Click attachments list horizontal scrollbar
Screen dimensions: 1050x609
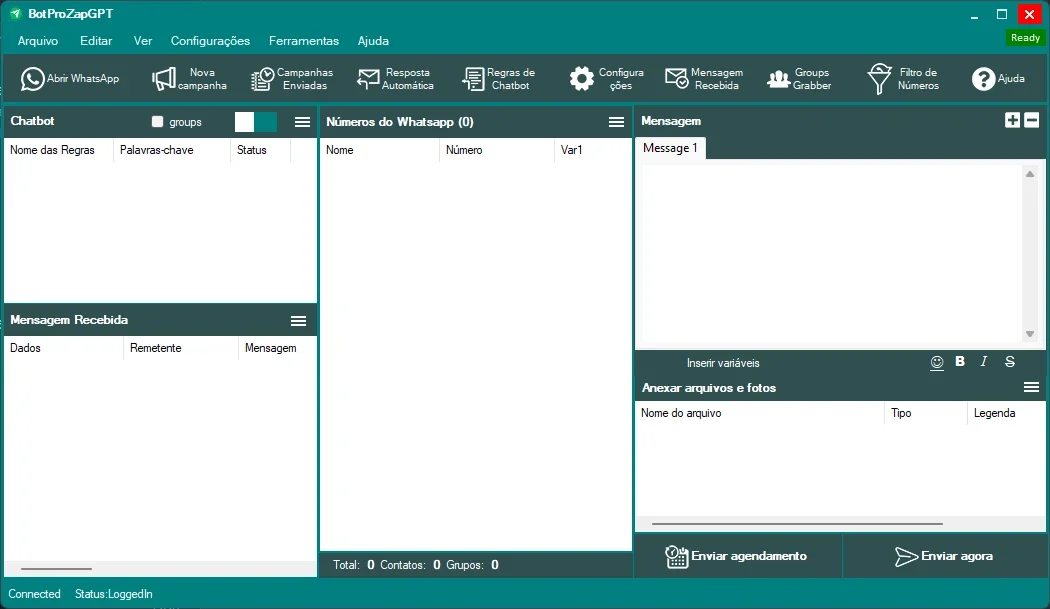coord(797,524)
